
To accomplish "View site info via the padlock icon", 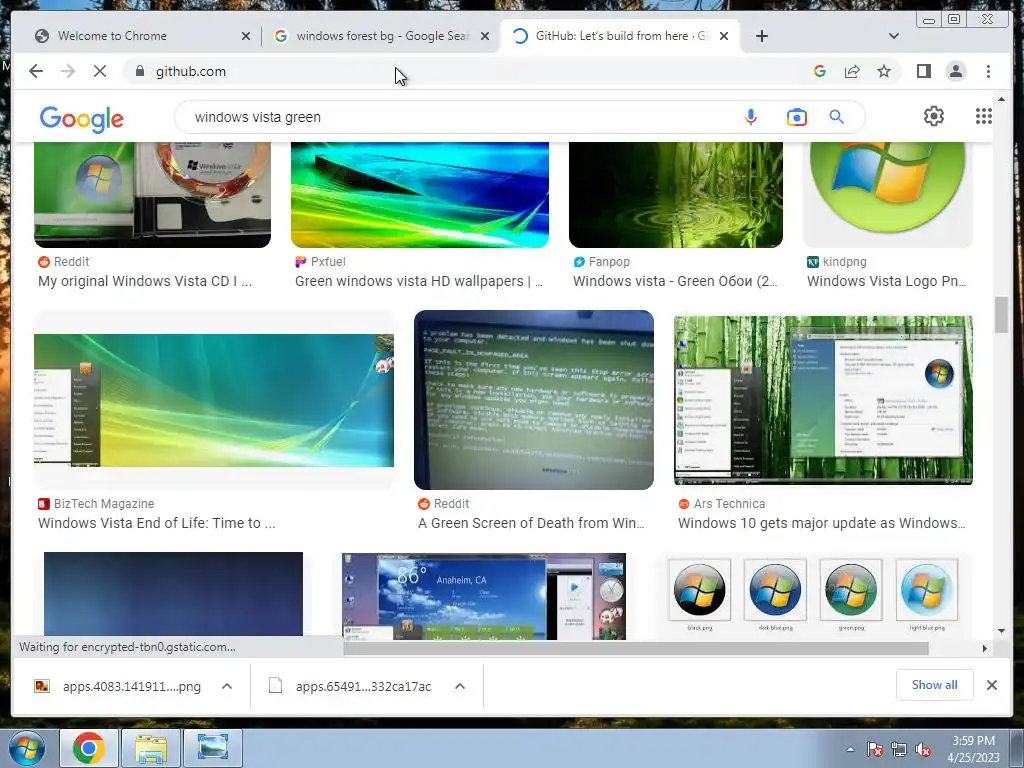I will [x=140, y=71].
